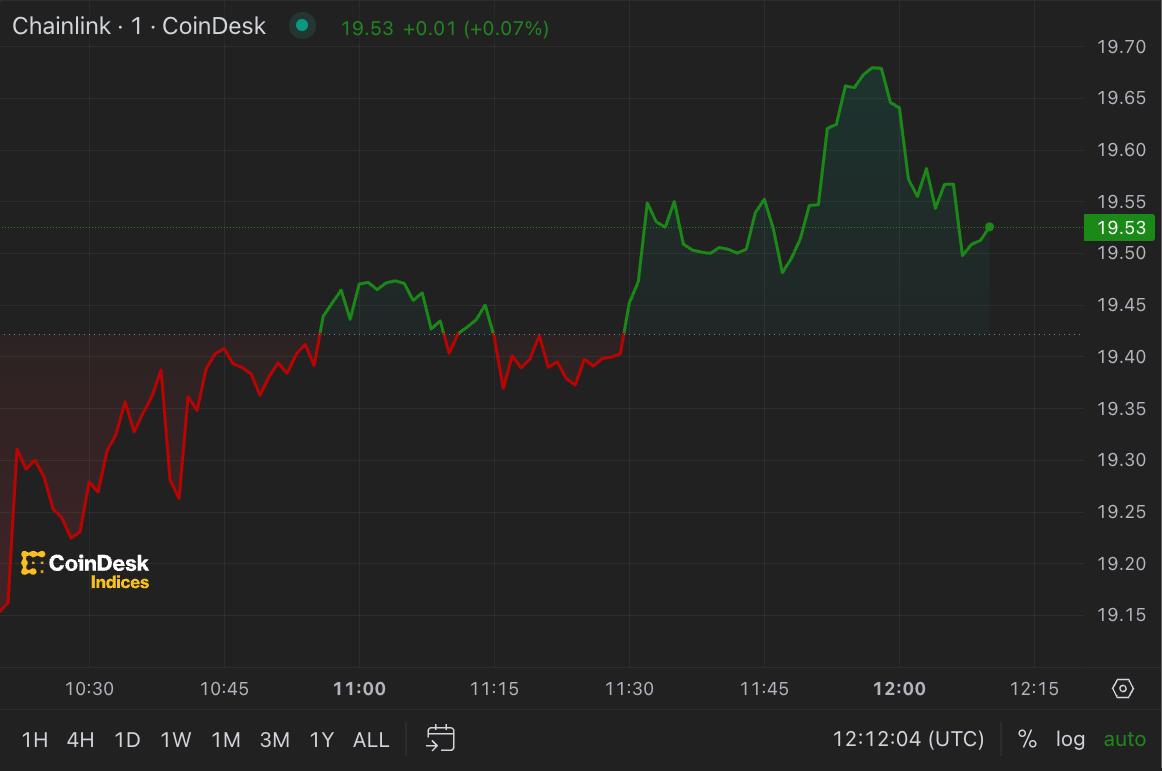The height and width of the screenshot is (771, 1162).
Task: Select the 1Y timeframe
Action: (x=322, y=740)
